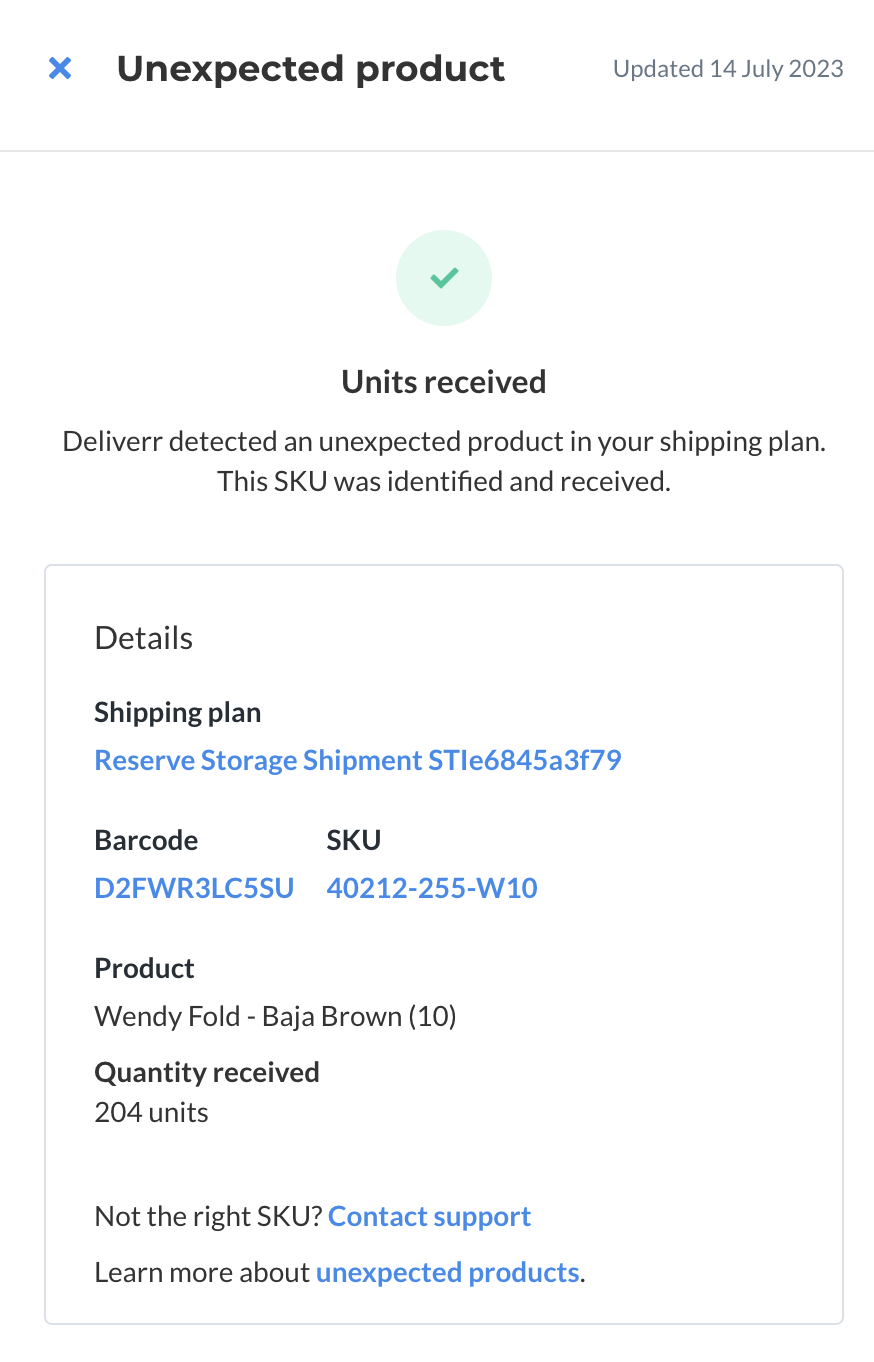
Task: Click the Barcode label
Action: point(146,840)
